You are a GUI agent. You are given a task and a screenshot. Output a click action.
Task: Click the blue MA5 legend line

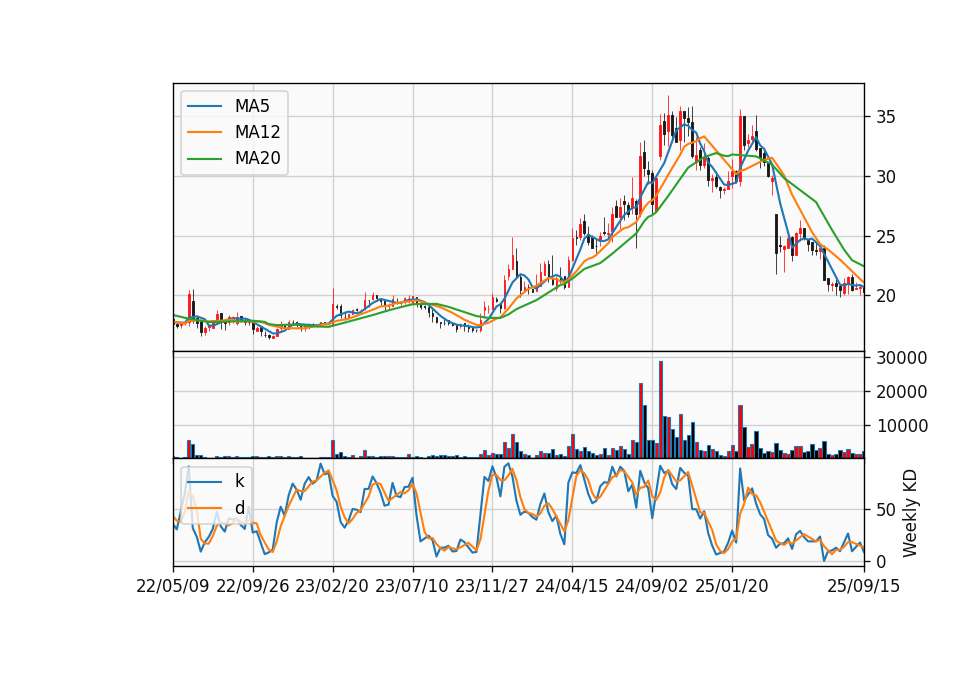205,107
